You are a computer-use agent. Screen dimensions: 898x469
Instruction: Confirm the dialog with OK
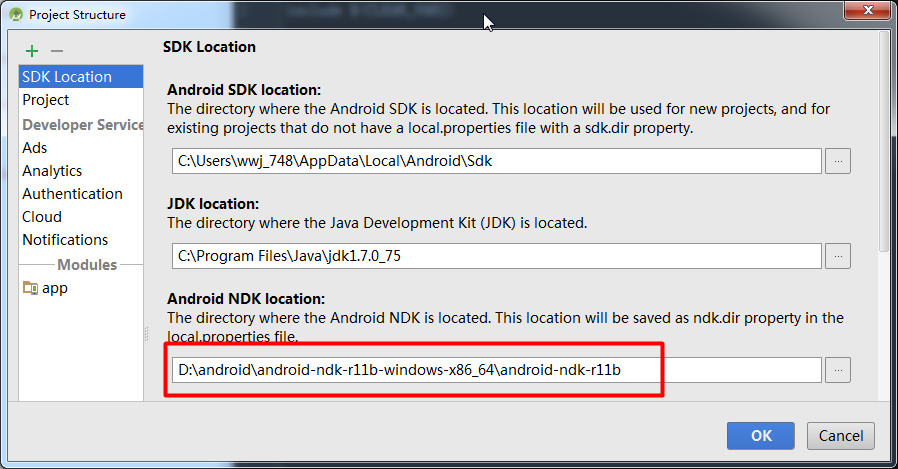(x=761, y=436)
